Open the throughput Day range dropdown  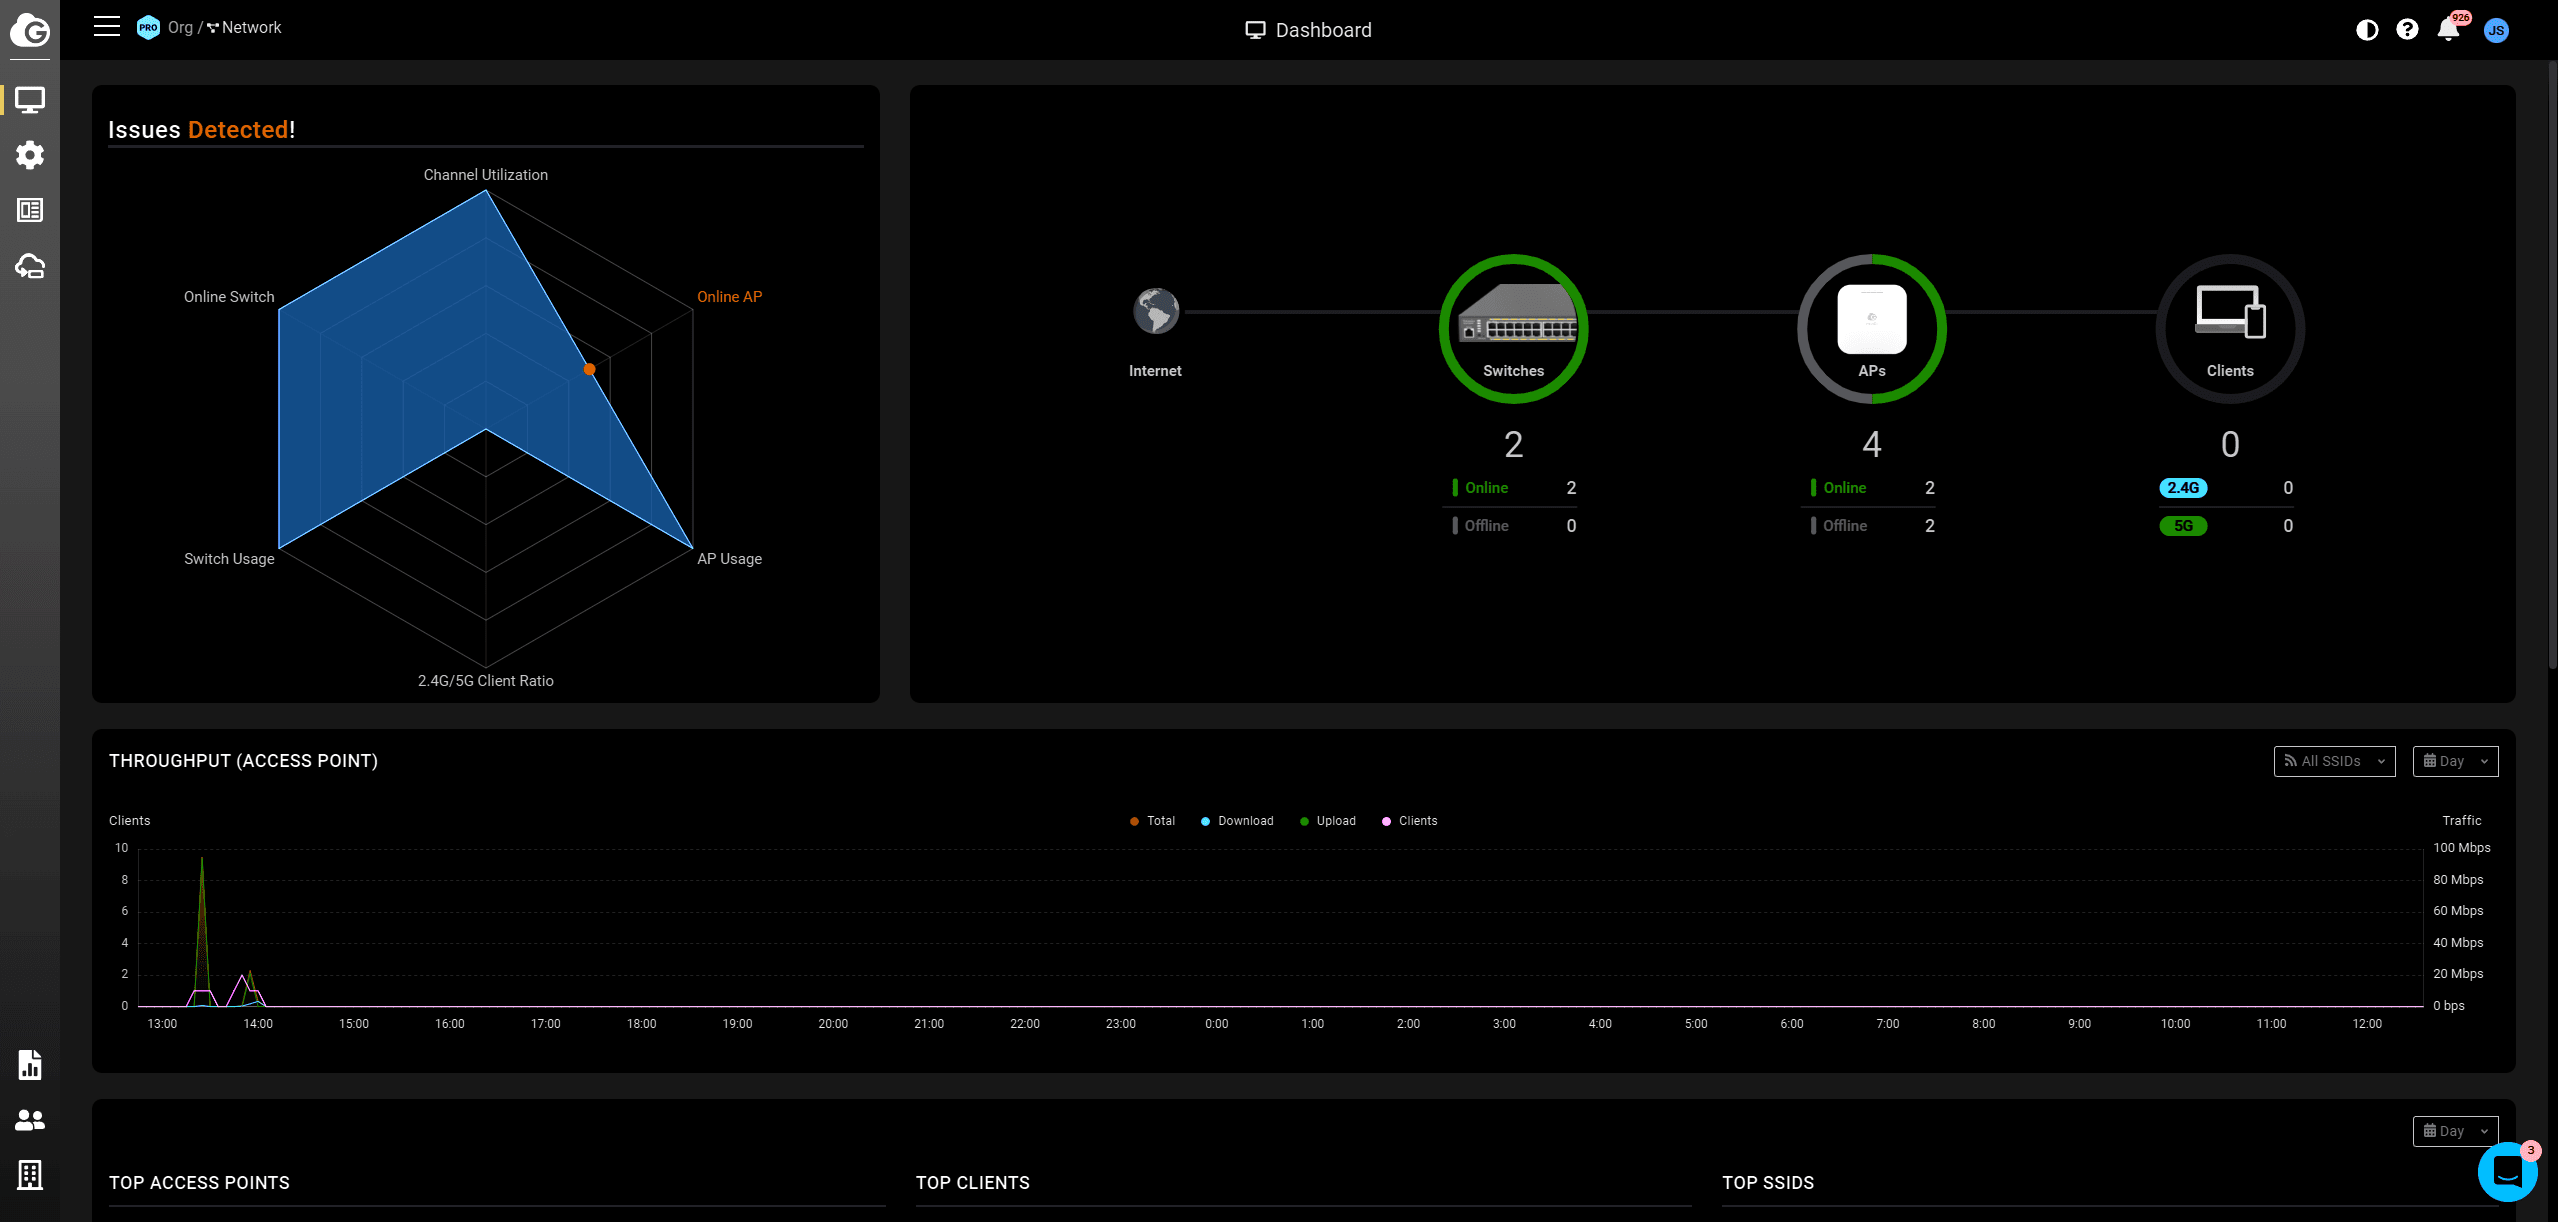tap(2455, 761)
